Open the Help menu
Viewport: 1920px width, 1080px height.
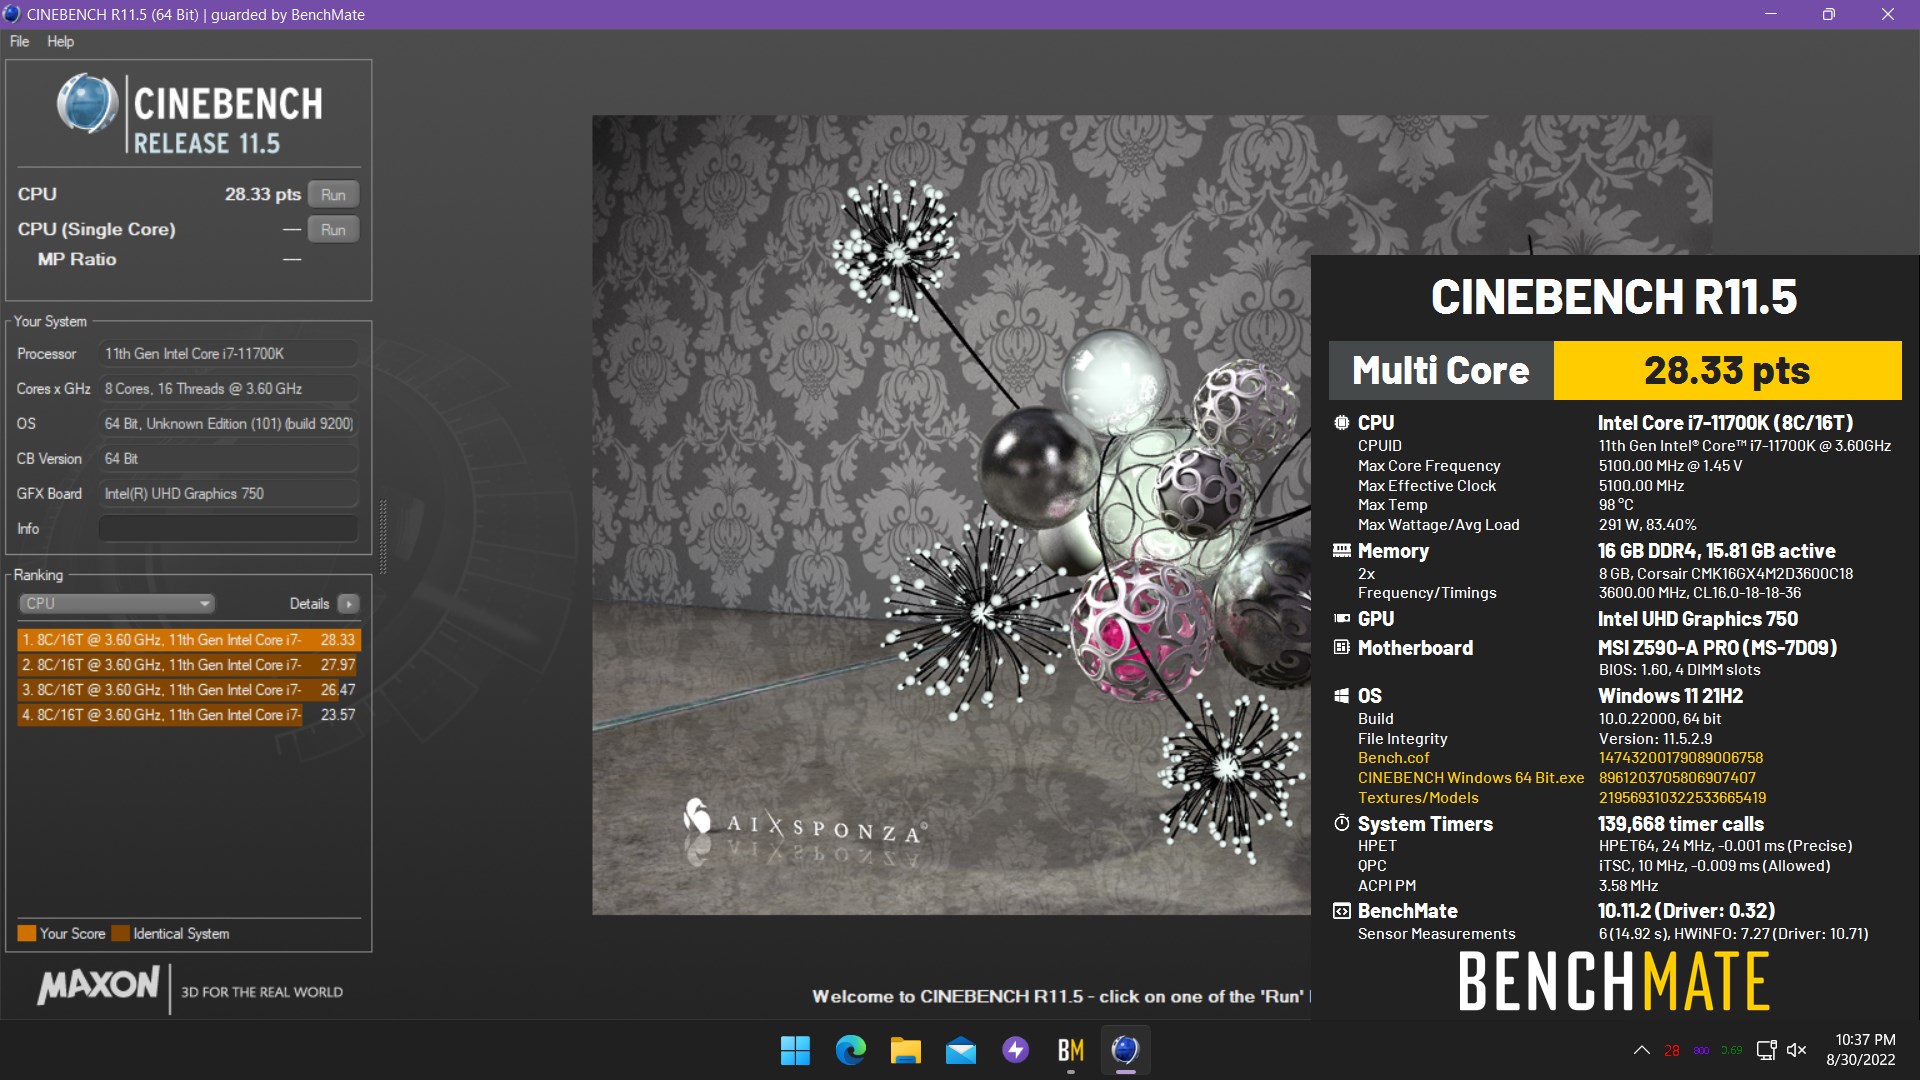pyautogui.click(x=60, y=41)
